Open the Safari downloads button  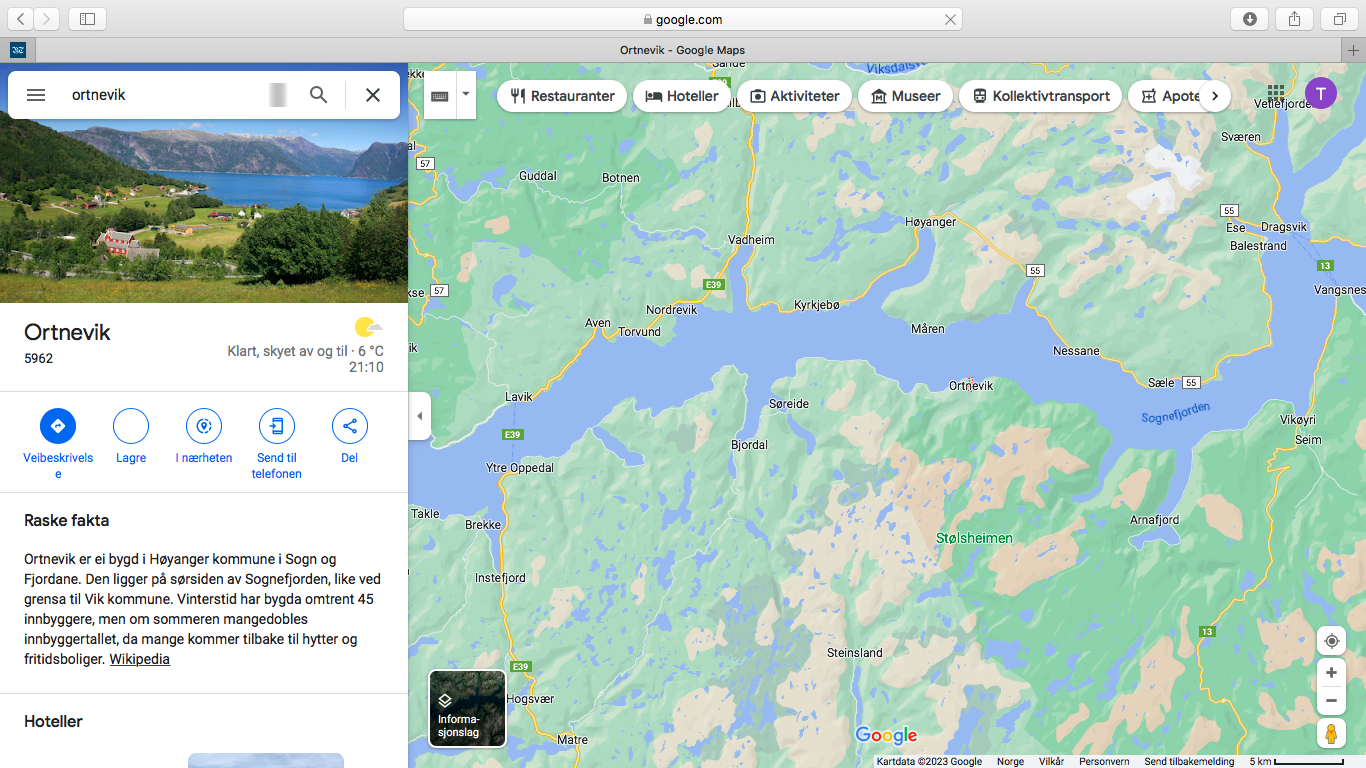point(1249,19)
